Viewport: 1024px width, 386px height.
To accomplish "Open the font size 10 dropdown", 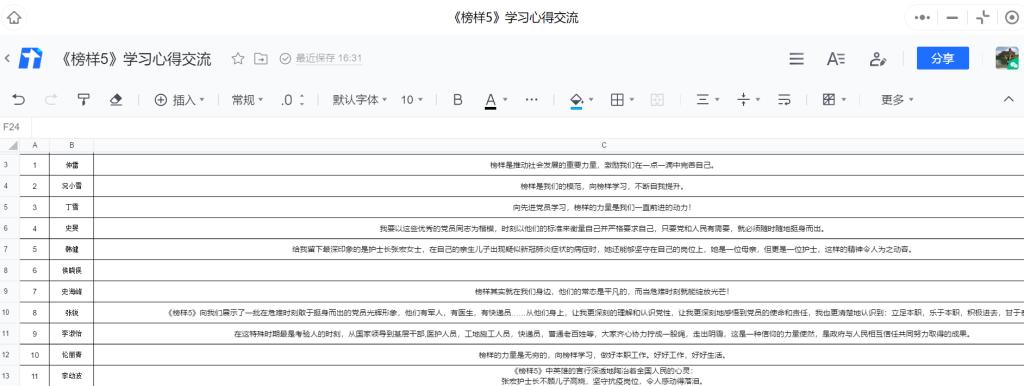I will click(412, 99).
